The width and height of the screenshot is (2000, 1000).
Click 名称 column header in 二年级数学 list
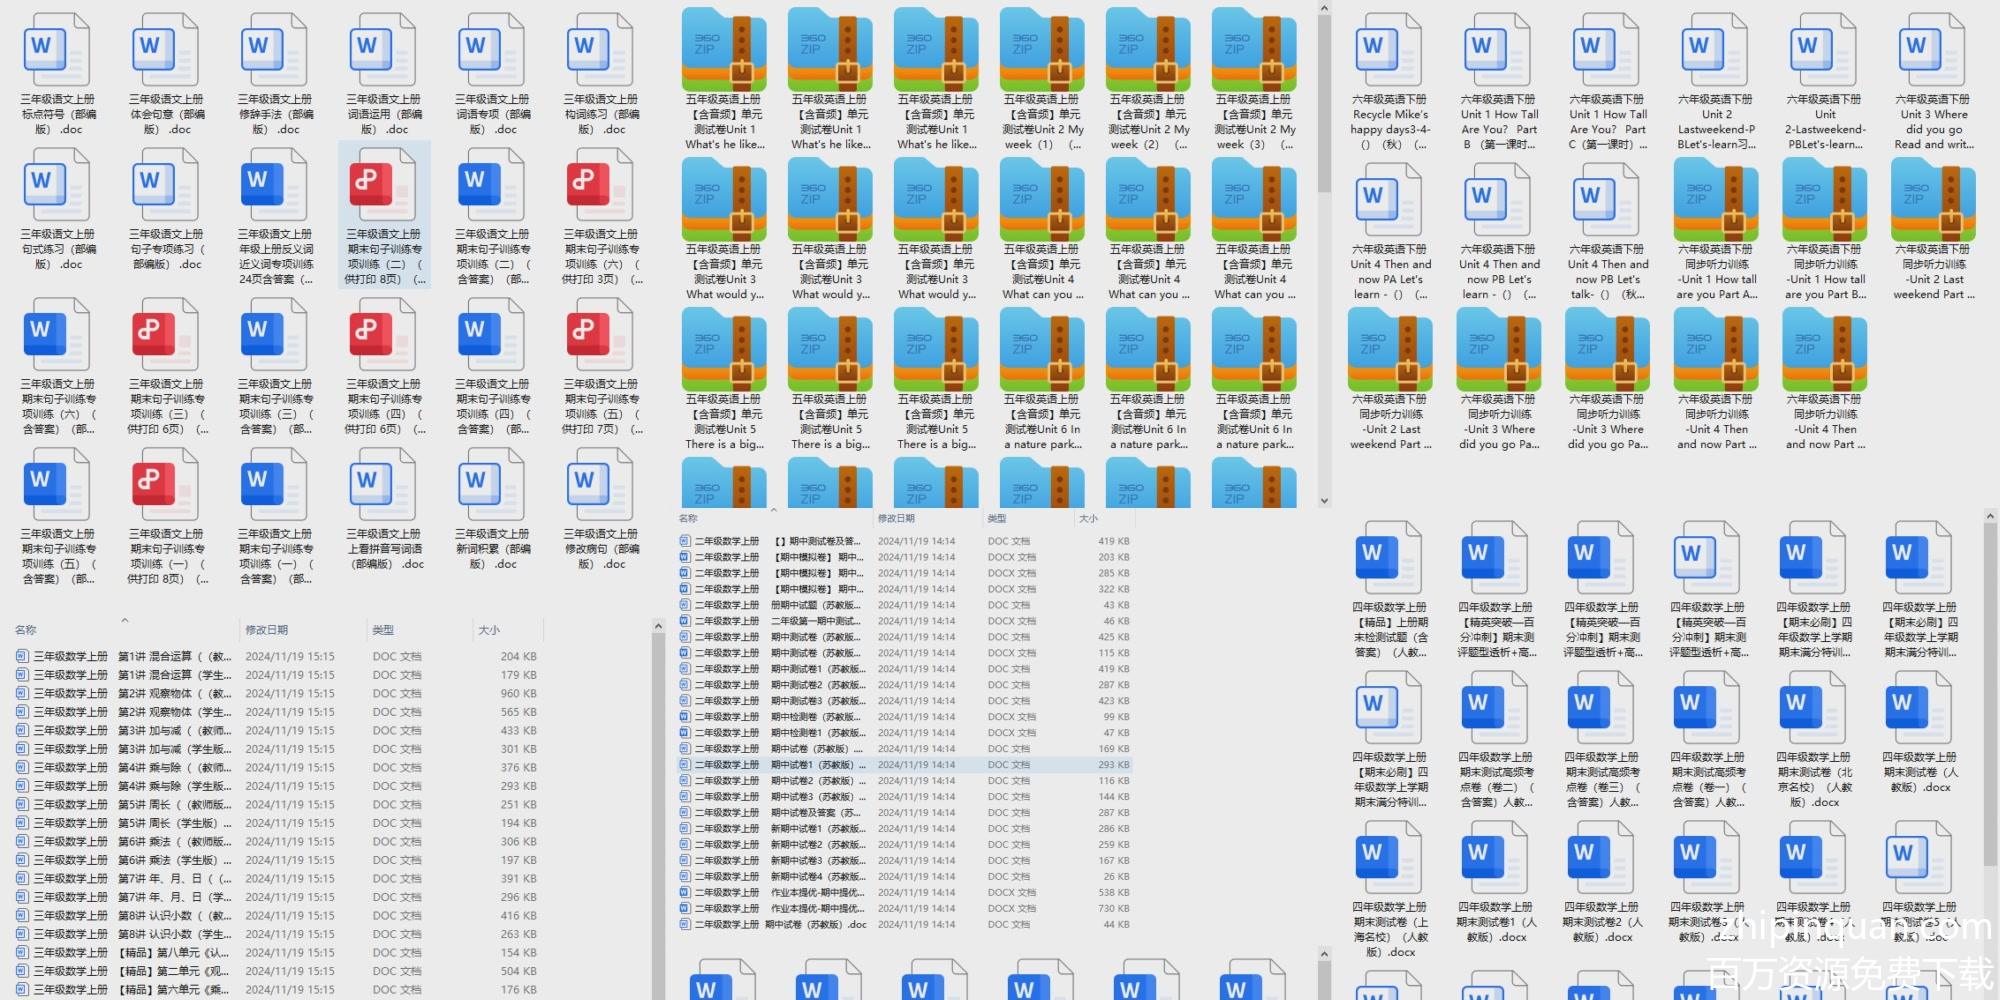pyautogui.click(x=688, y=519)
